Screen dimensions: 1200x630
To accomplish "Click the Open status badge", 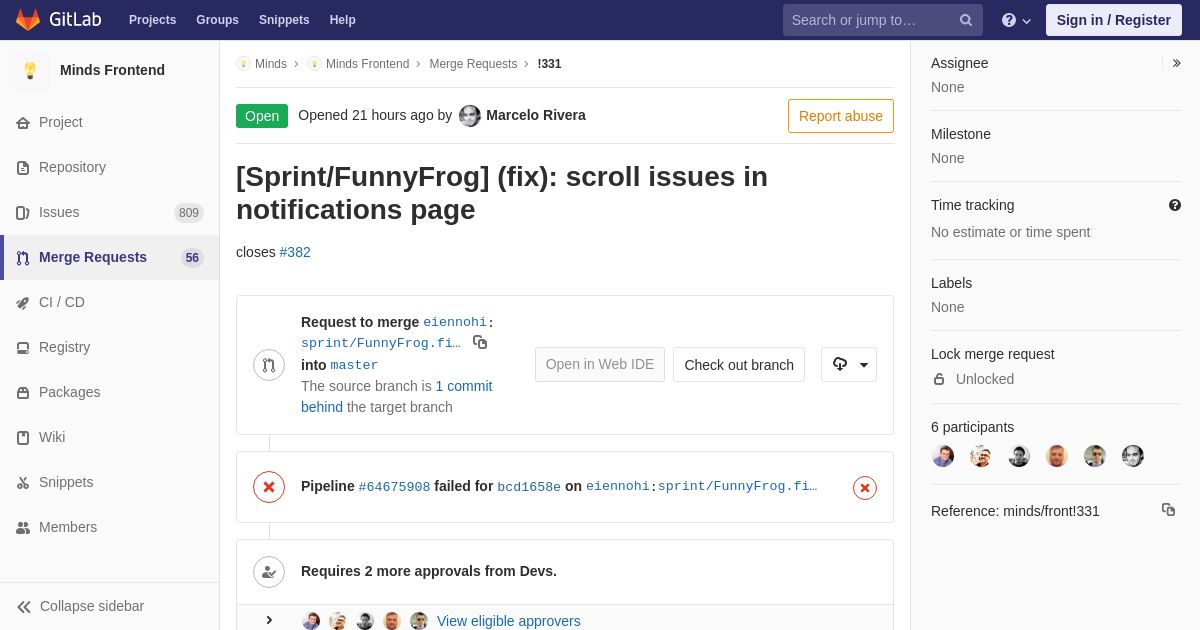I will pyautogui.click(x=262, y=116).
